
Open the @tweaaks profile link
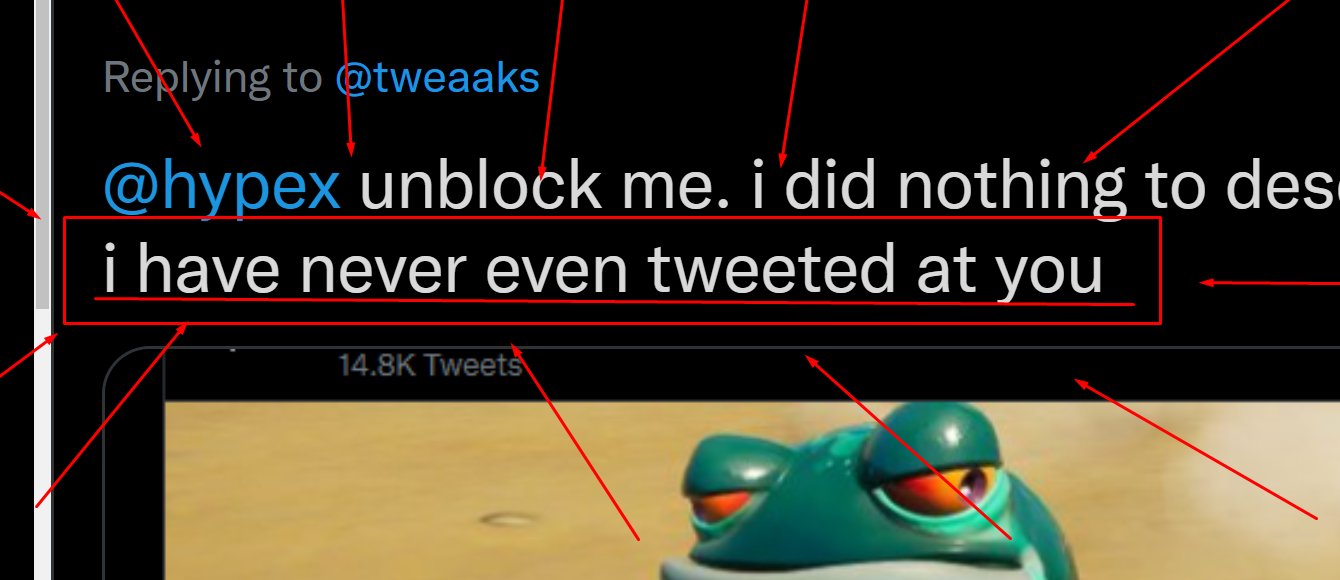[437, 78]
